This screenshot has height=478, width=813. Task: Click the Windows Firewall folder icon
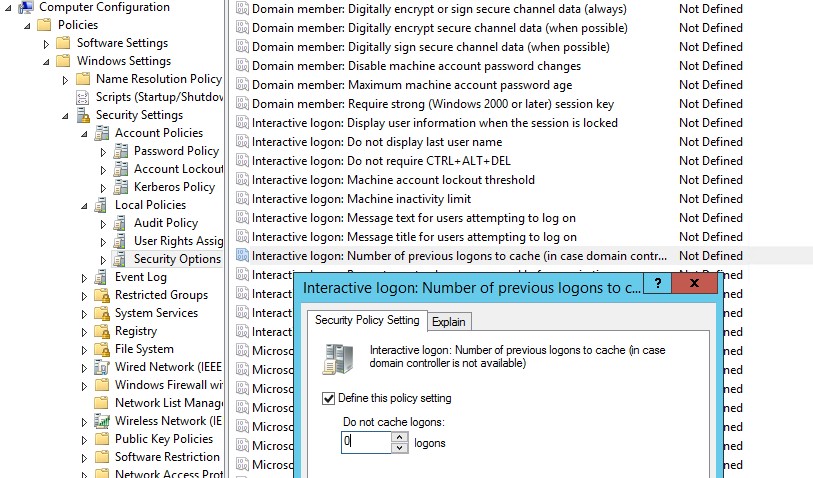coord(101,385)
